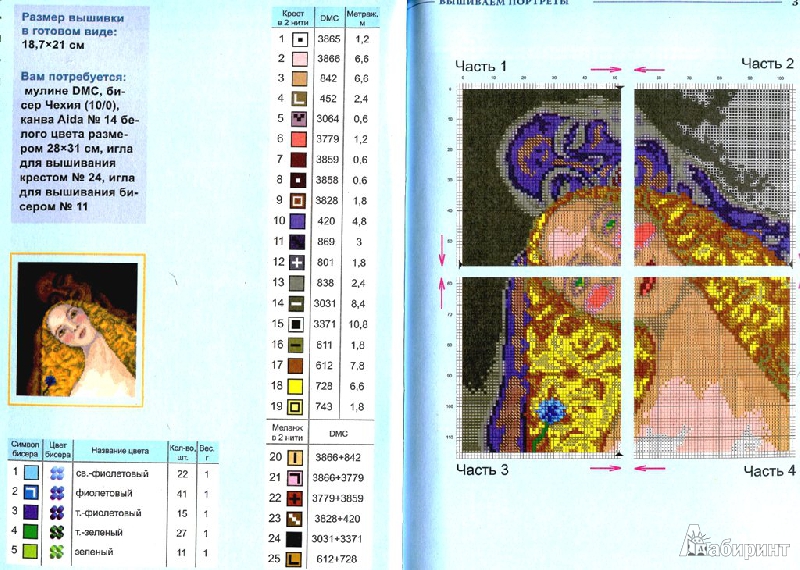This screenshot has width=800, height=570.
Task: Click bead quantity '41' for фиолетовый
Action: 183,494
